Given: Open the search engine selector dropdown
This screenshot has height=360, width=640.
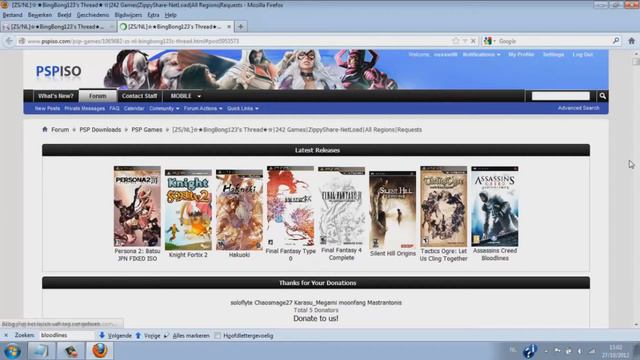Looking at the screenshot, I should (x=489, y=41).
